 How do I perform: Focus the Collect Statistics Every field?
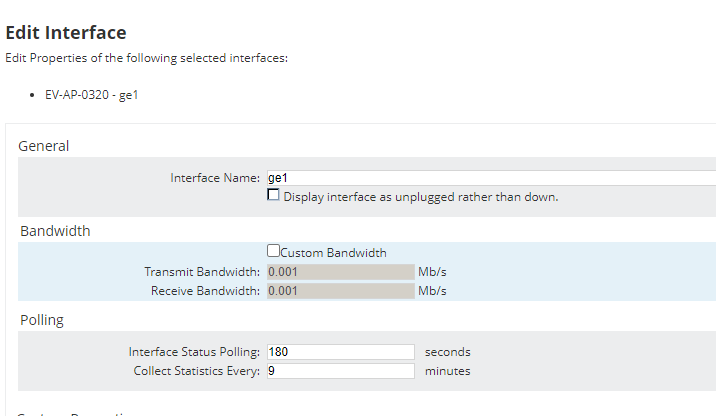(340, 371)
